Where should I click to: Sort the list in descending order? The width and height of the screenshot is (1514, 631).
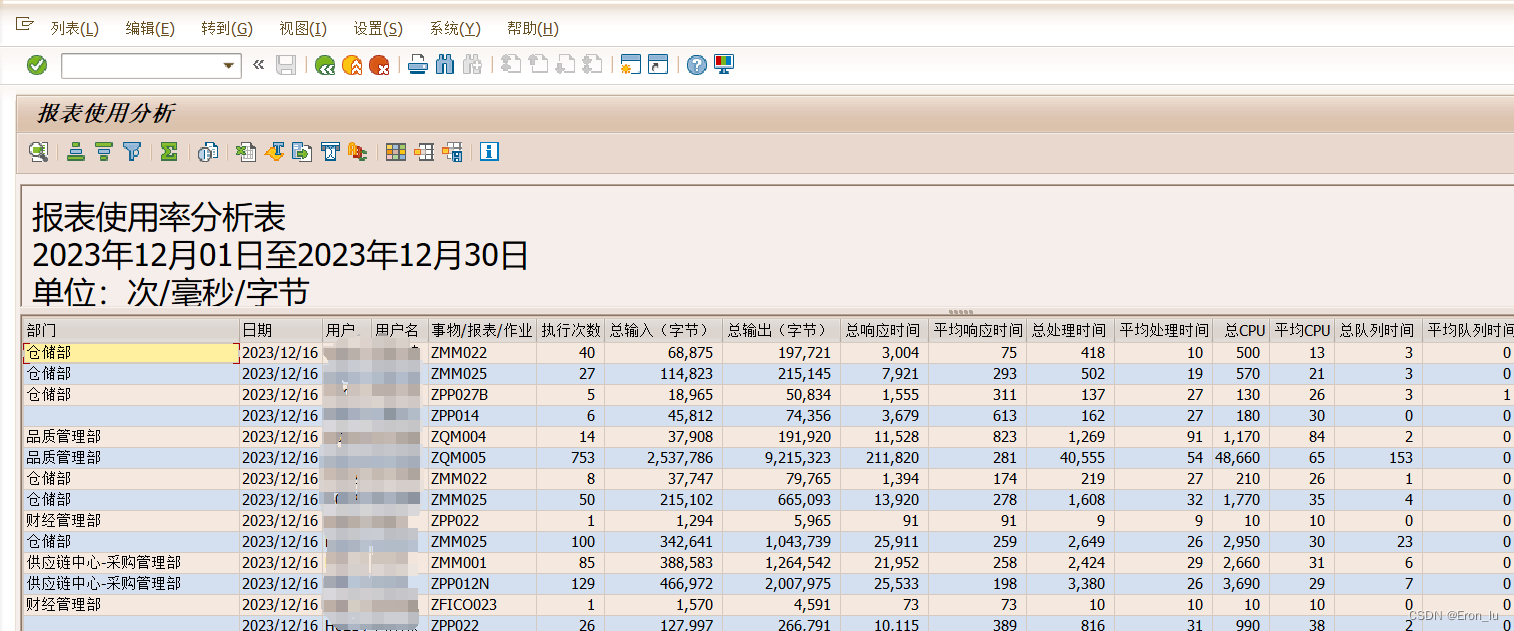(x=103, y=152)
